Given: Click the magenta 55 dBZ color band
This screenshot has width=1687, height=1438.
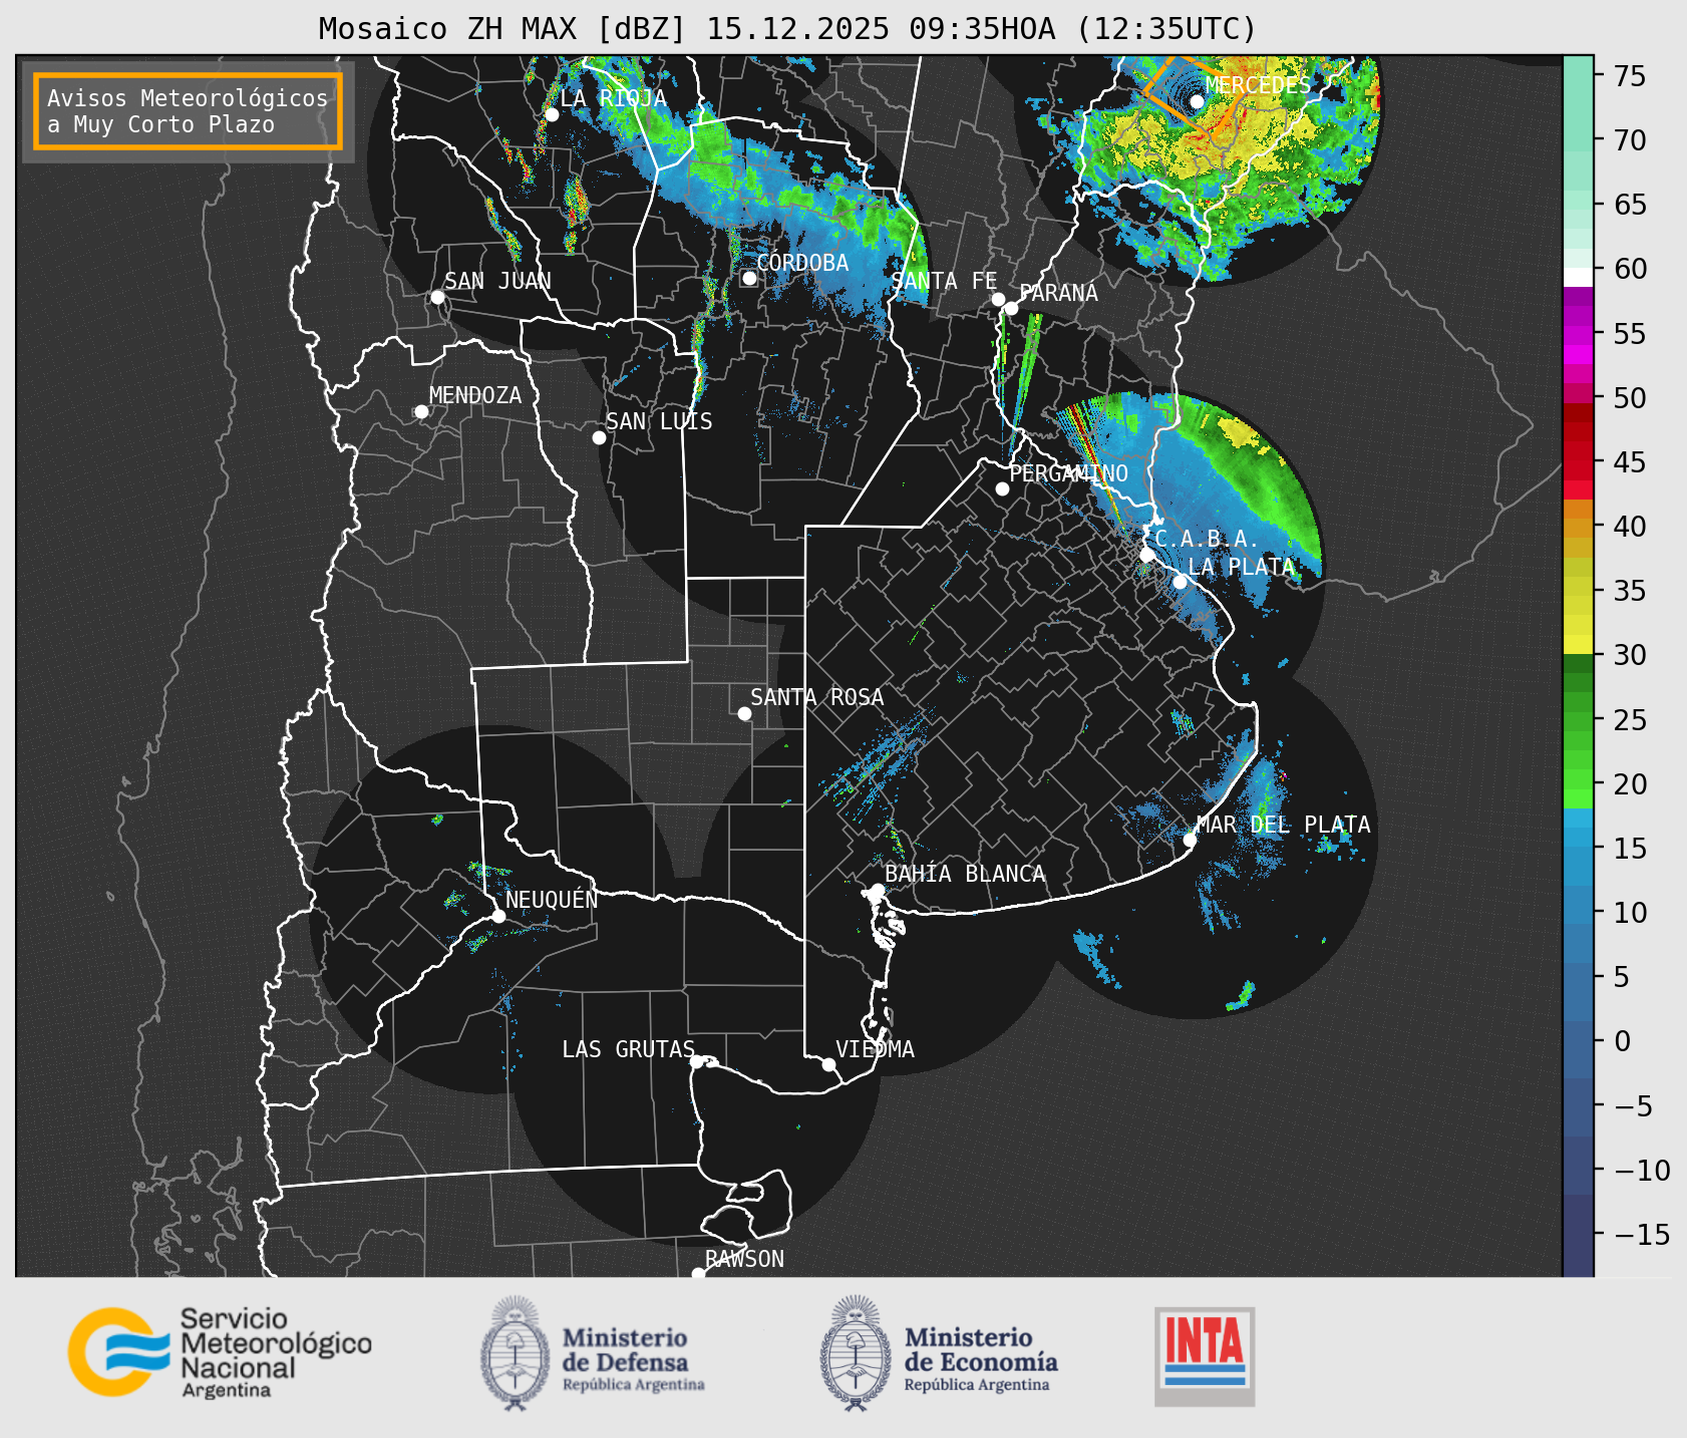Looking at the screenshot, I should coord(1578,335).
